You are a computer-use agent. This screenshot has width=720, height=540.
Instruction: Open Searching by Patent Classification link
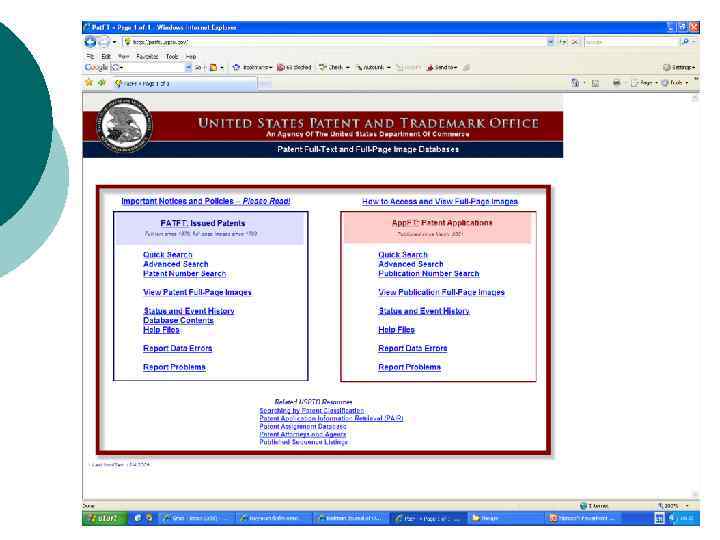(312, 411)
